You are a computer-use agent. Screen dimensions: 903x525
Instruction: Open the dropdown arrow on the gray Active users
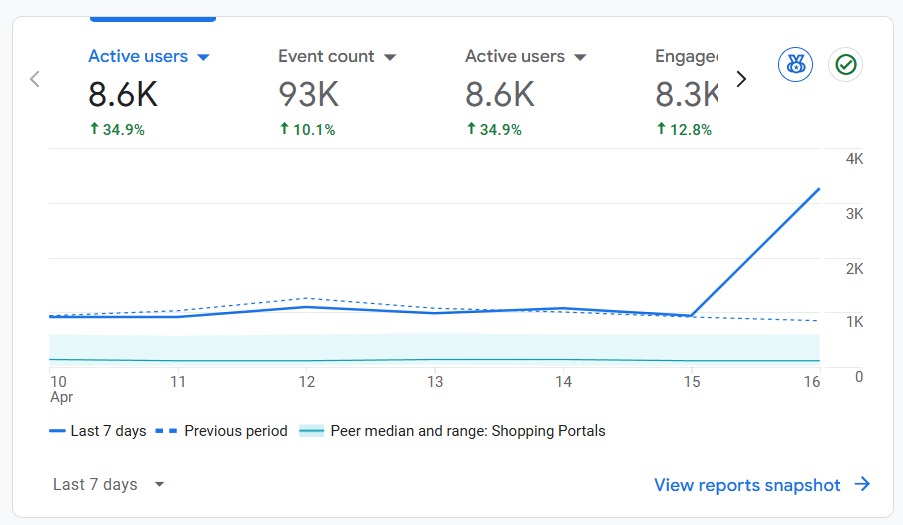(x=580, y=58)
